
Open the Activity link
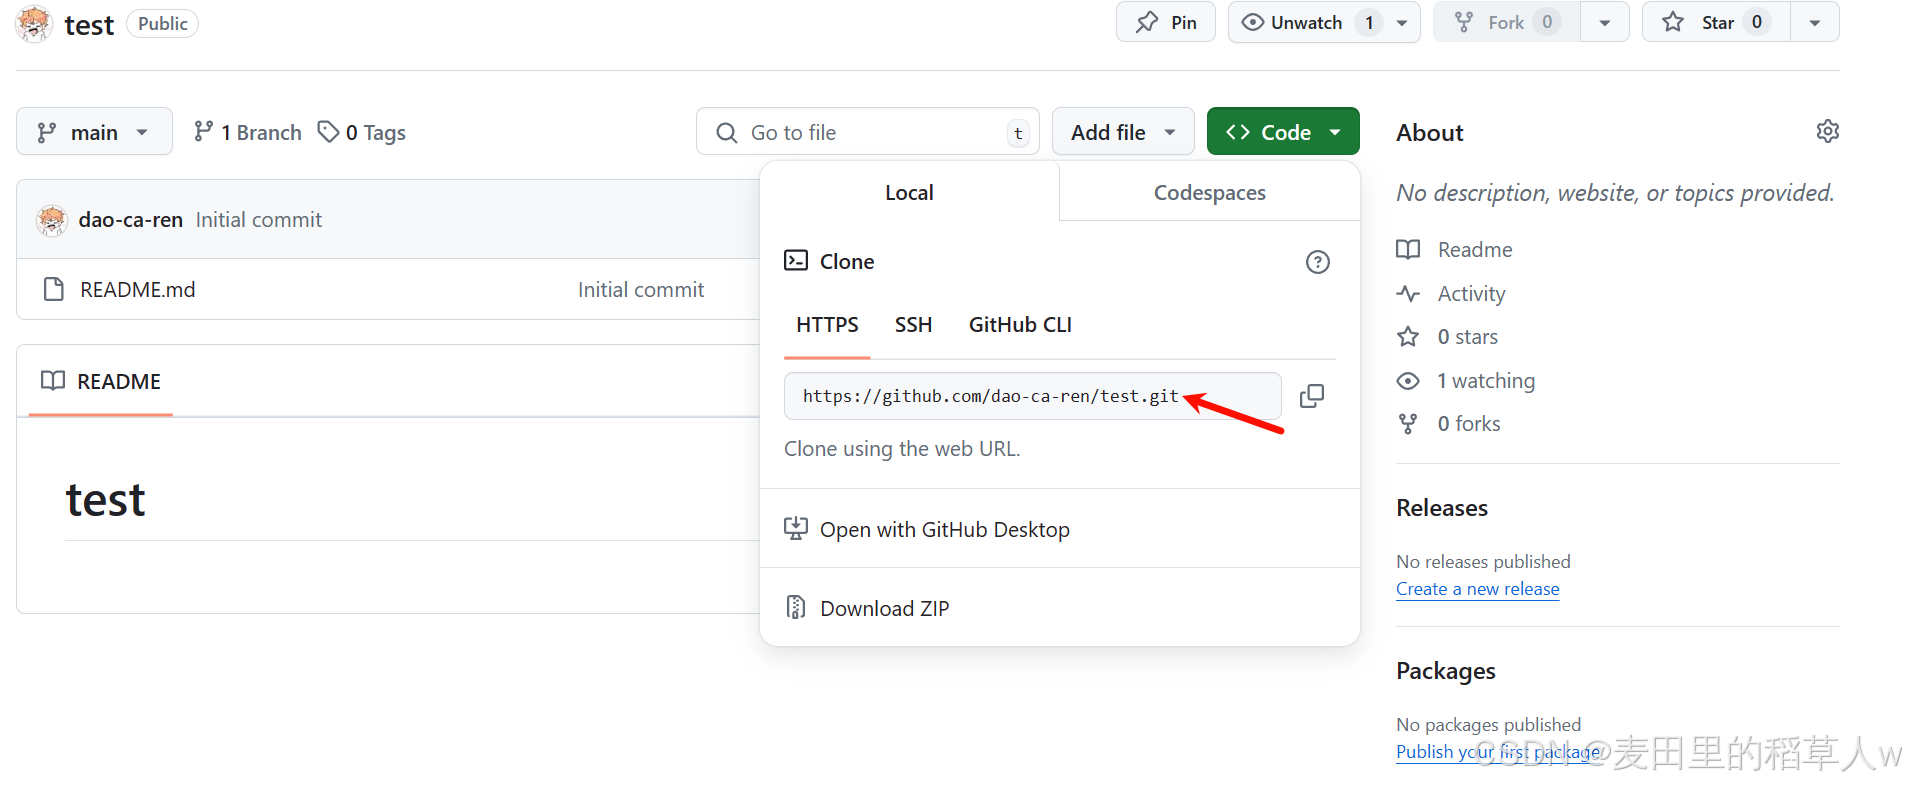click(x=1471, y=294)
